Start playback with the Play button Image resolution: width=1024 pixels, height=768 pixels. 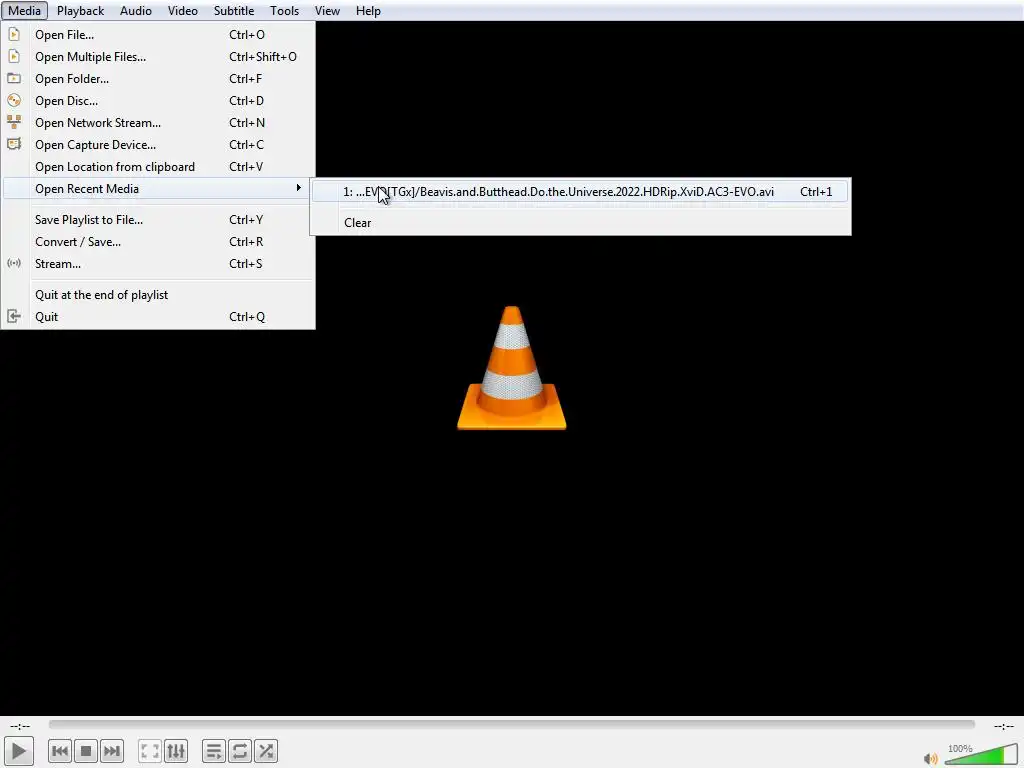click(x=19, y=751)
